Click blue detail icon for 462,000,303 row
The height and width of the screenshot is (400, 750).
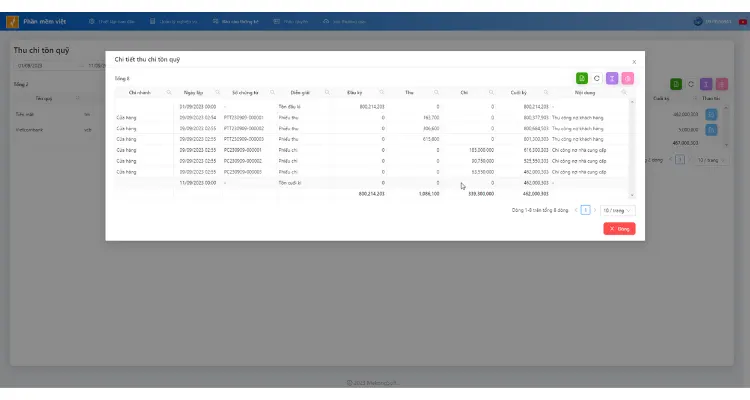point(711,114)
